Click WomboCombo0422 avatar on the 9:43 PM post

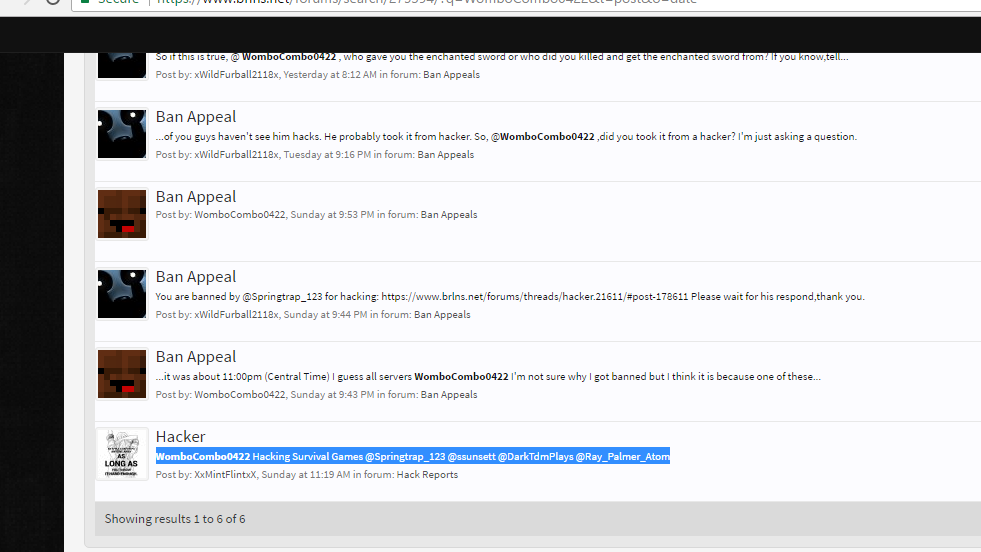coord(122,374)
